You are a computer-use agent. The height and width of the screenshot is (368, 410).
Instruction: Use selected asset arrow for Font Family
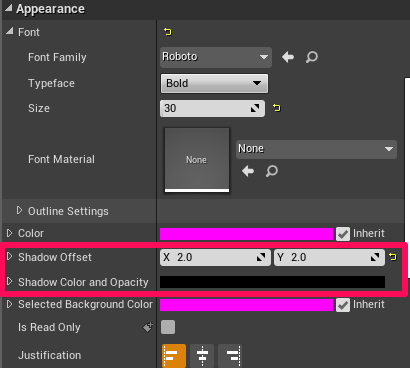[x=288, y=57]
